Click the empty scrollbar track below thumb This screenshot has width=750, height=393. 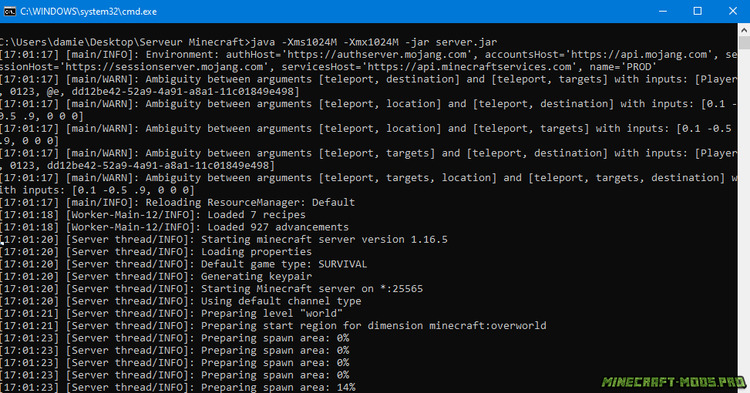[x=744, y=215]
